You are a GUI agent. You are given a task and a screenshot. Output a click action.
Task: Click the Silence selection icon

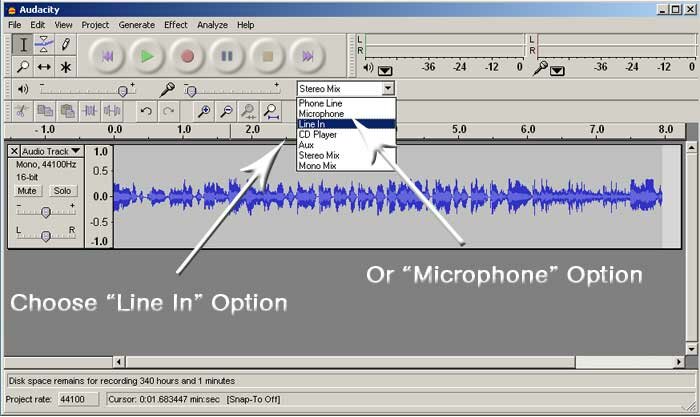pyautogui.click(x=112, y=111)
